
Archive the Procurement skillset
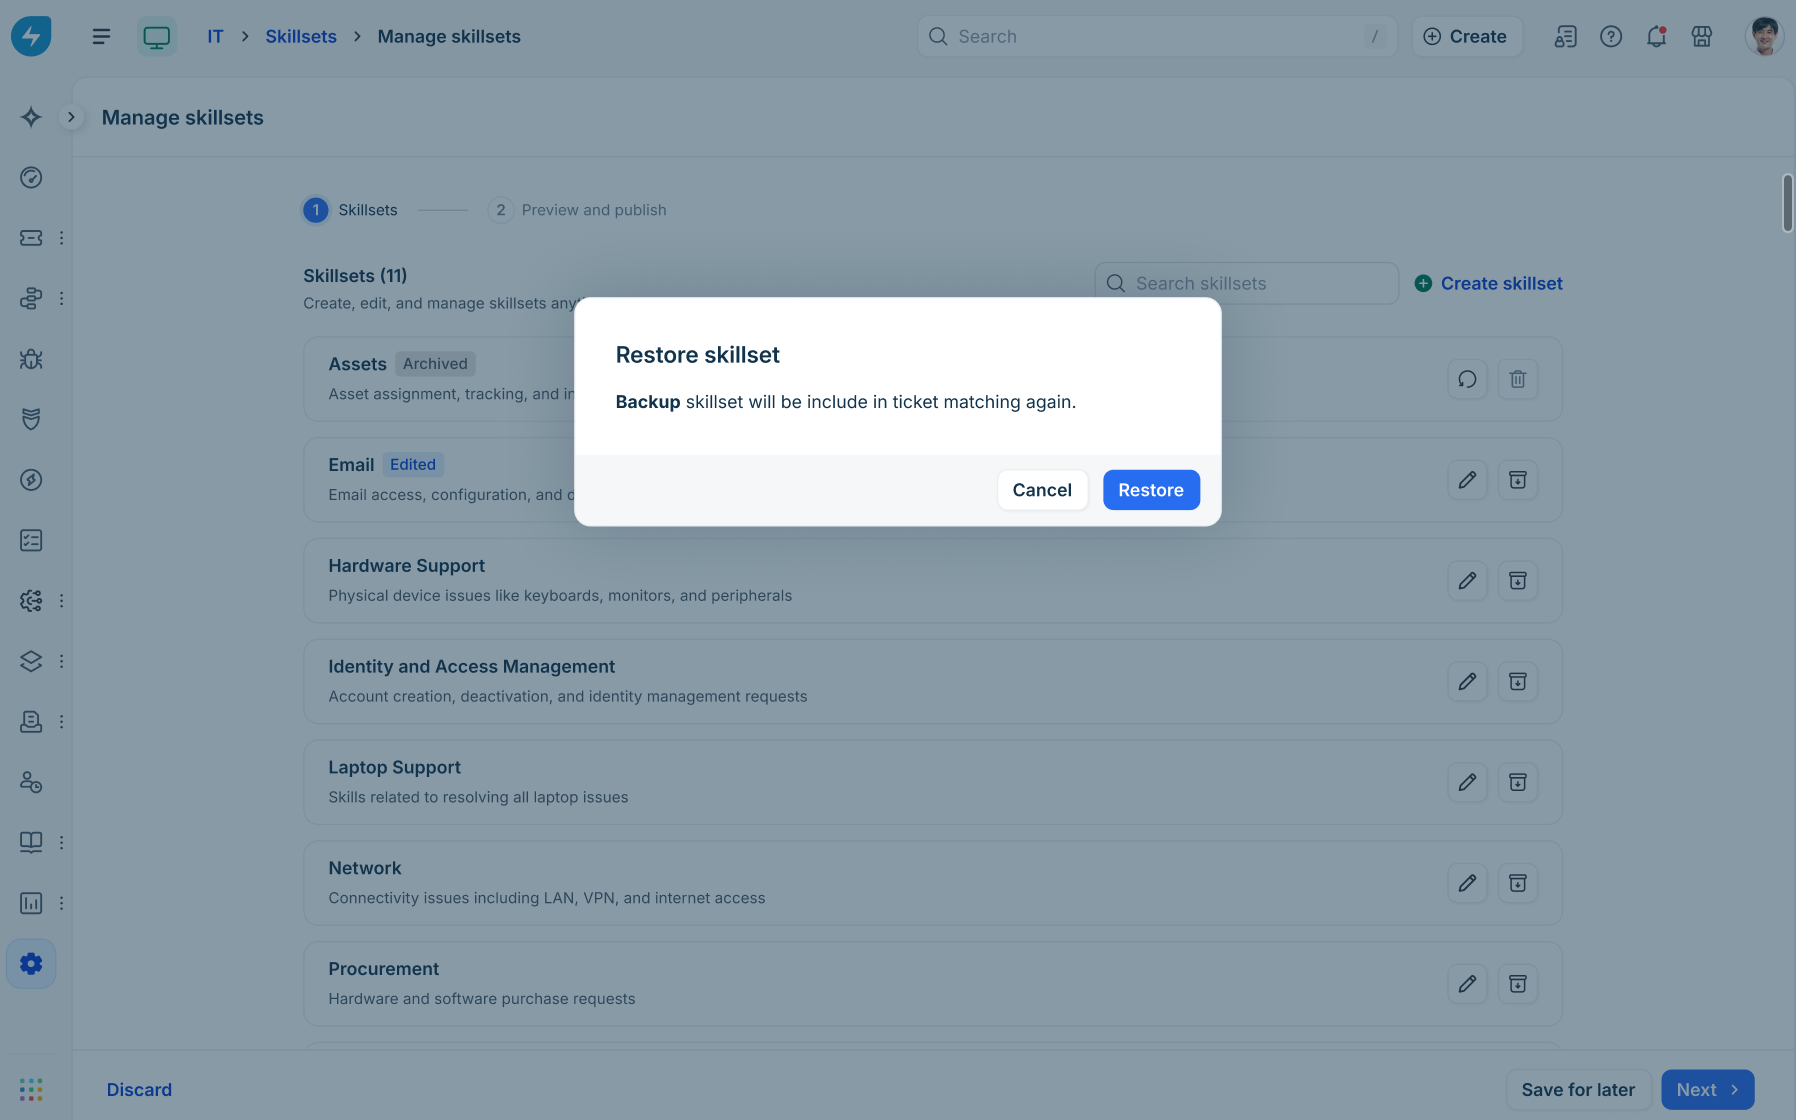pyautogui.click(x=1518, y=984)
